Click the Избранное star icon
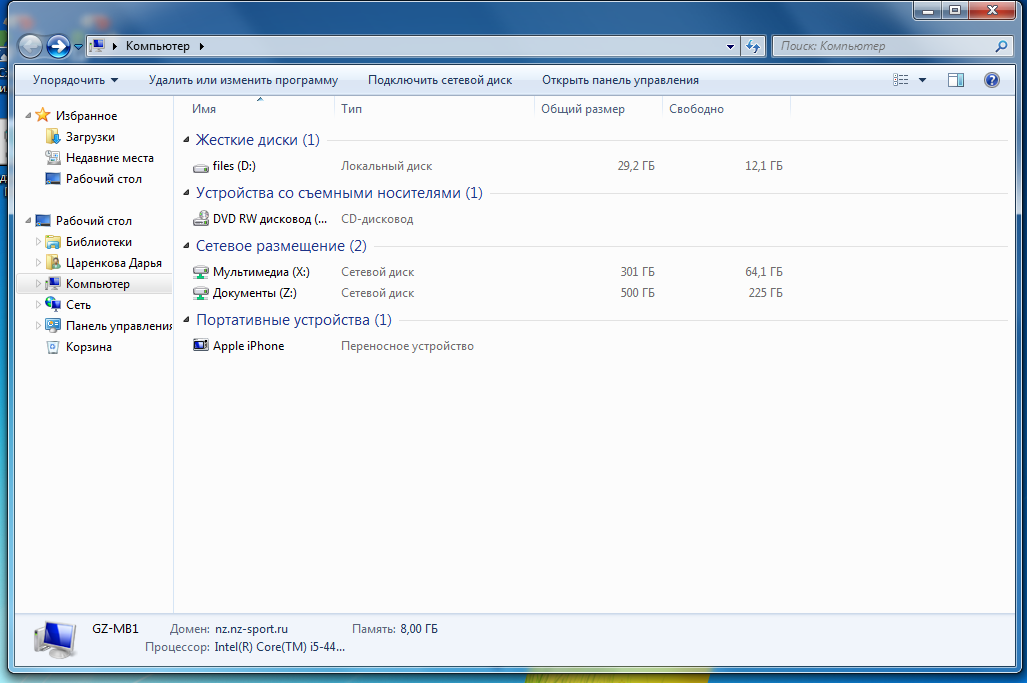1027x683 pixels. 43,115
